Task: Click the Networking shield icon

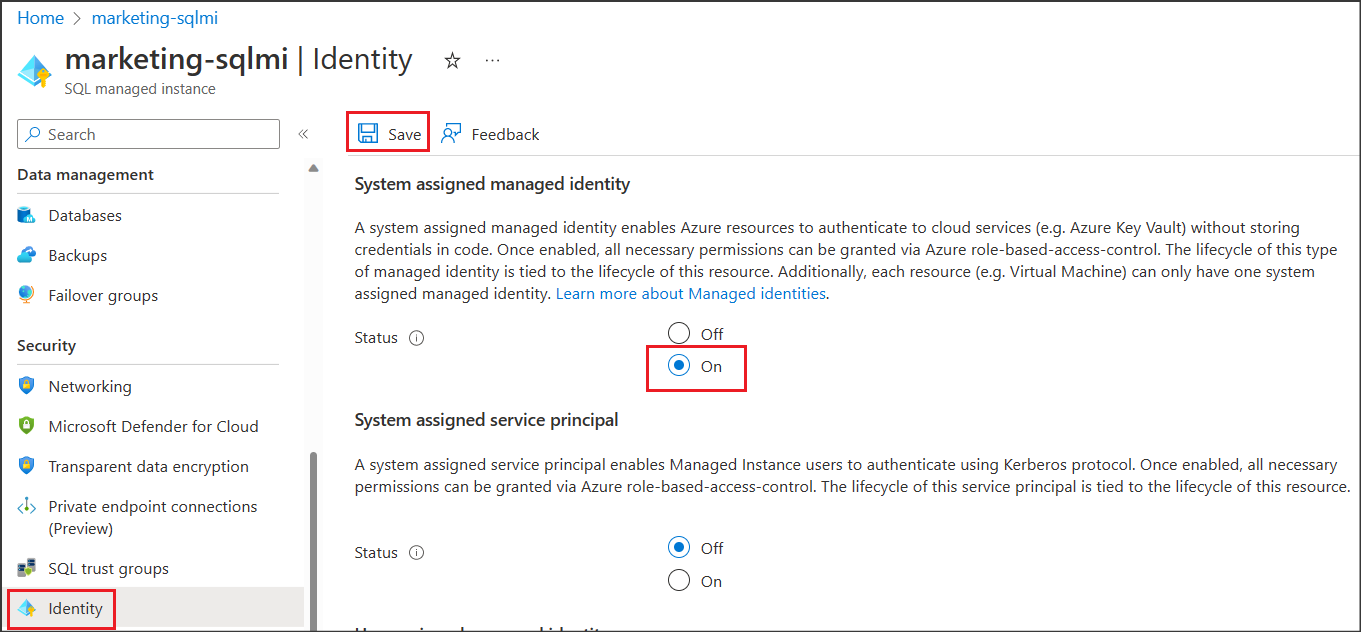Action: [27, 387]
